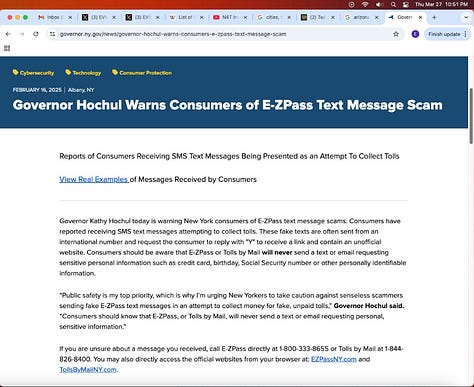Open site information icon in address bar
474x387 pixels.
pyautogui.click(x=52, y=34)
